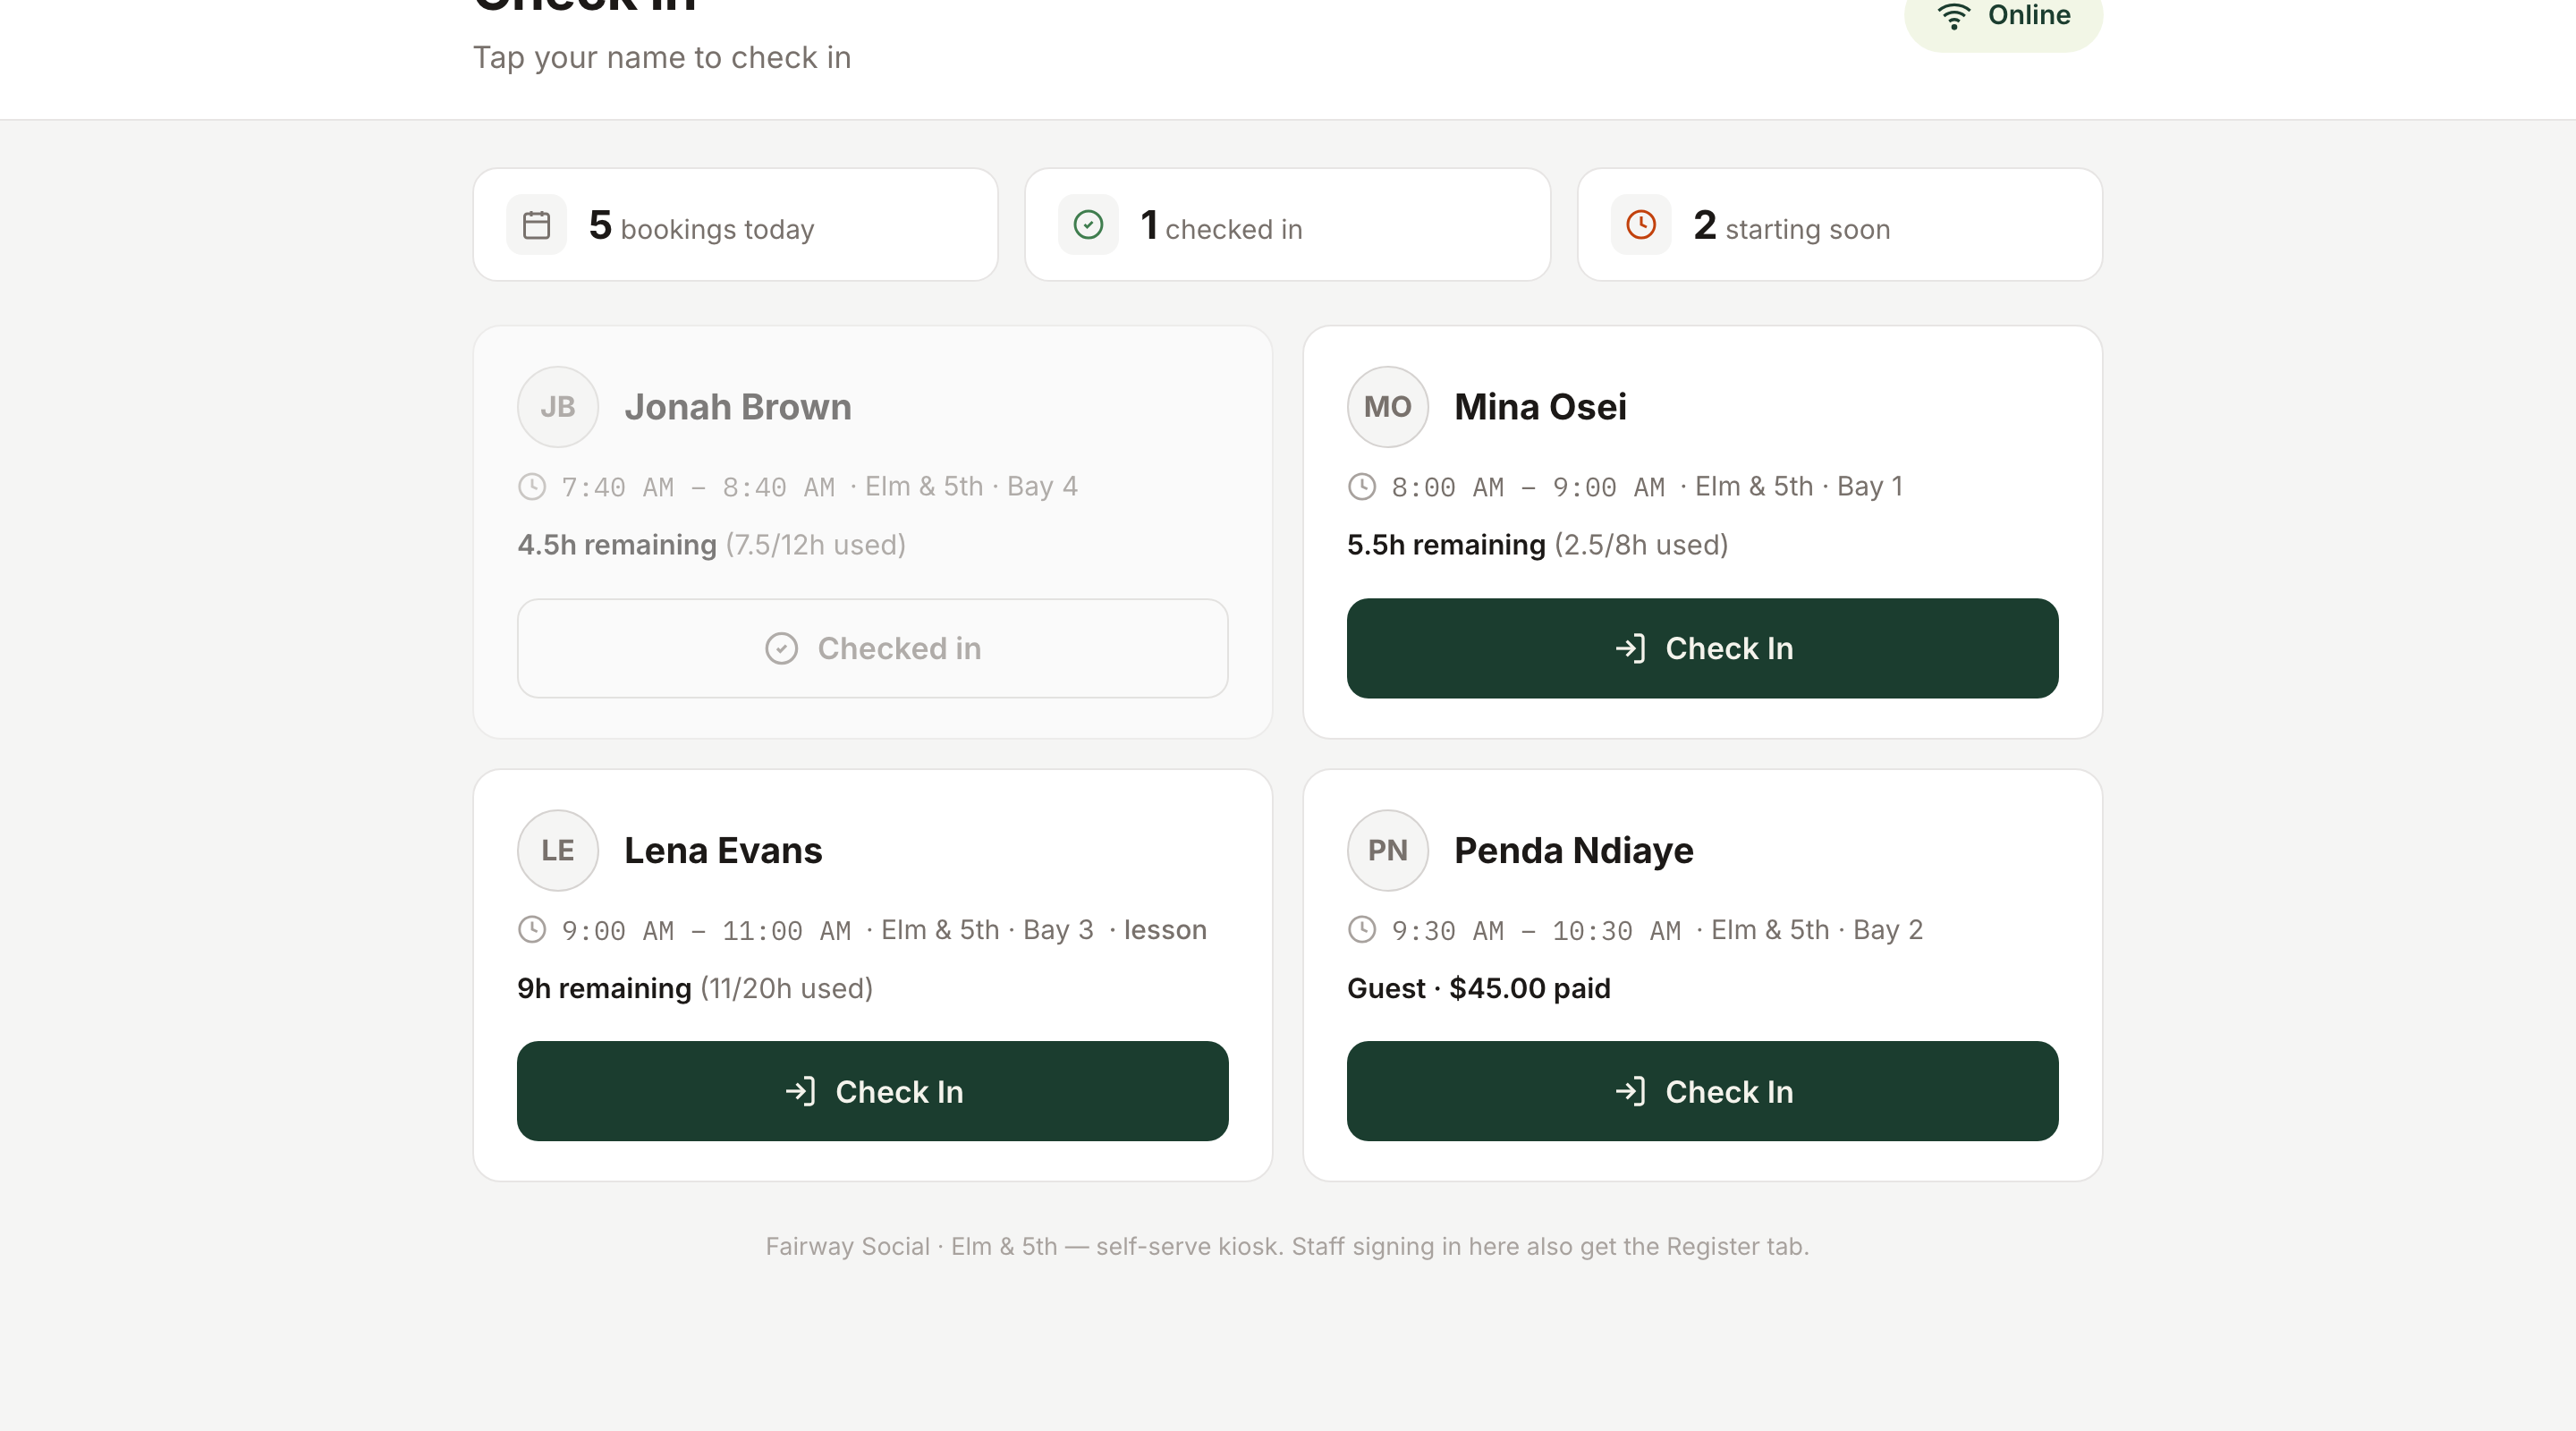Click the green checkmark icon for checked in
2576x1431 pixels.
(1088, 225)
